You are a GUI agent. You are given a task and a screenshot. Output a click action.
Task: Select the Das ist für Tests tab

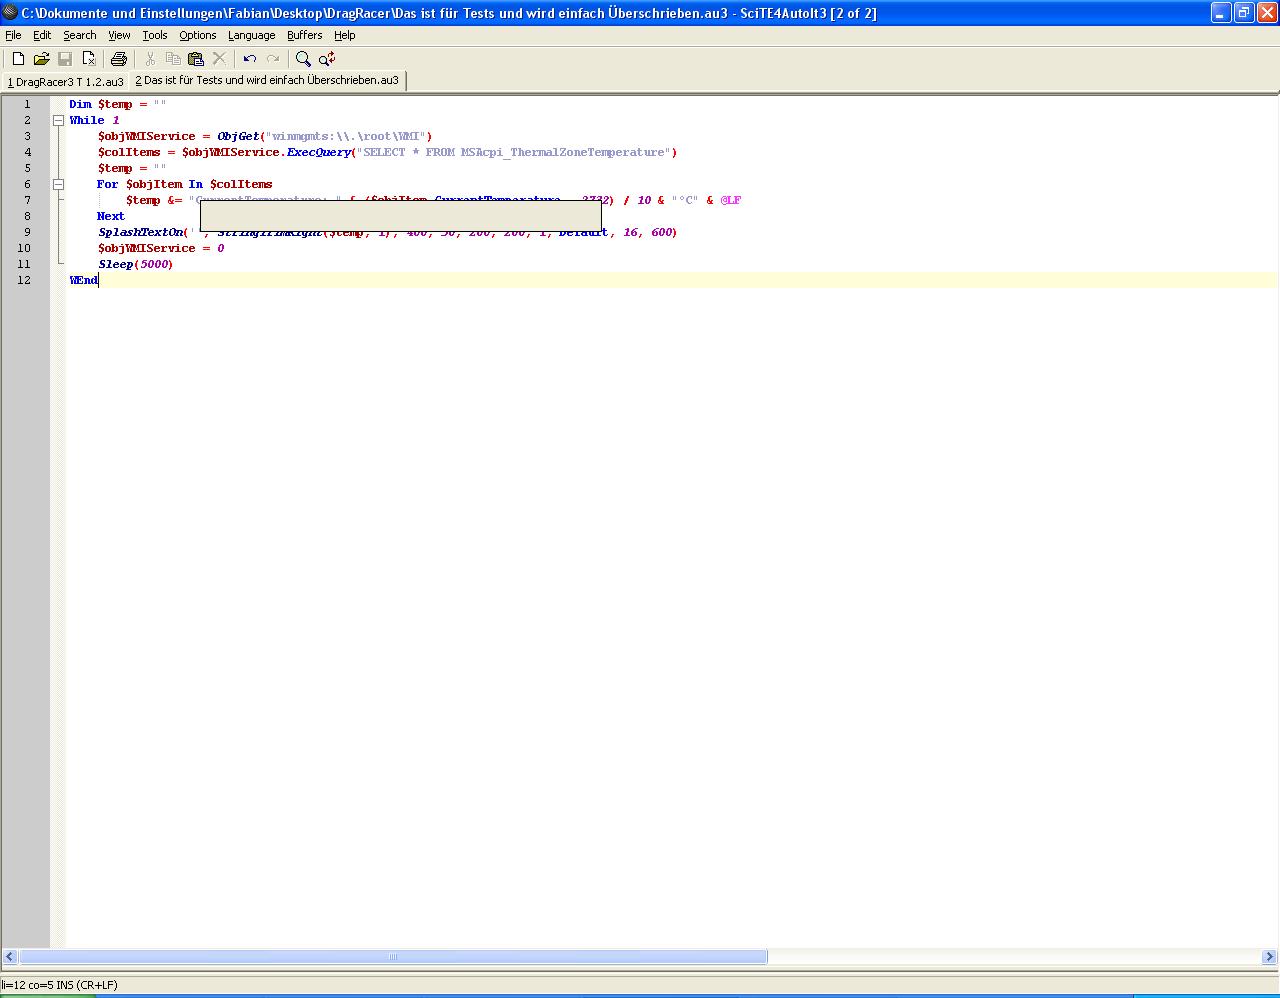[x=267, y=80]
